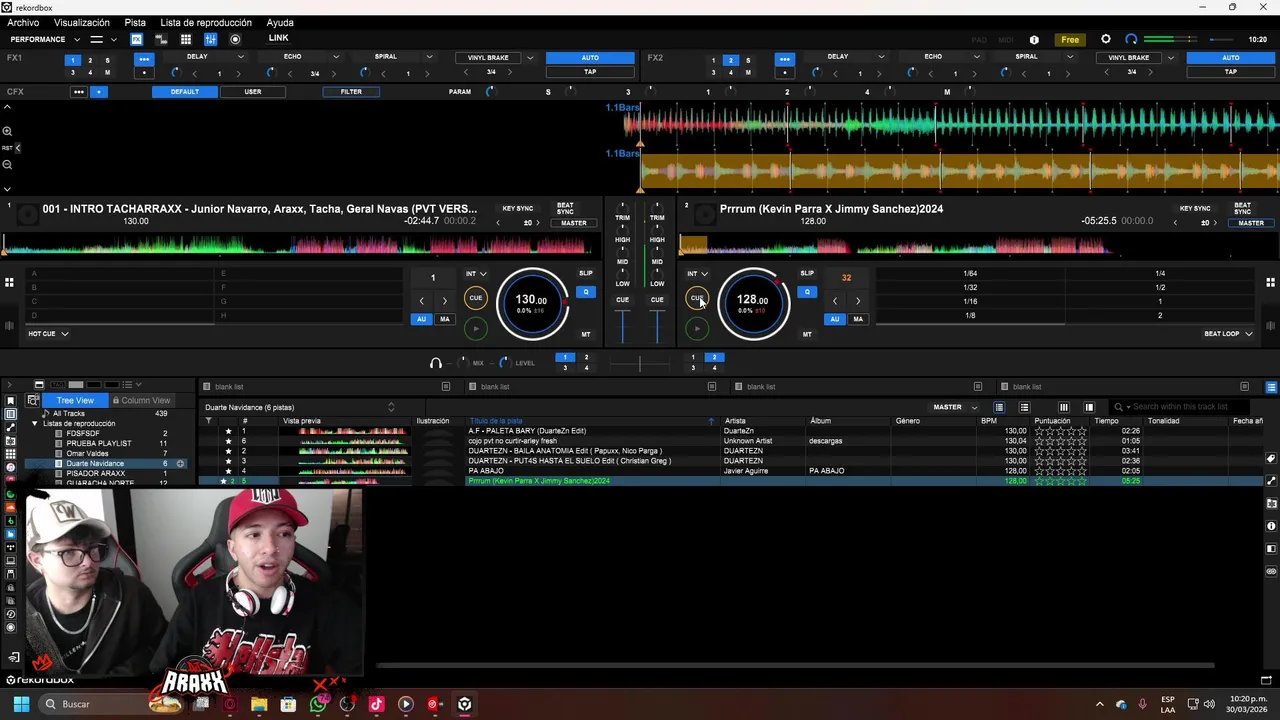Toggle Quantize Q on deck 1

point(586,292)
